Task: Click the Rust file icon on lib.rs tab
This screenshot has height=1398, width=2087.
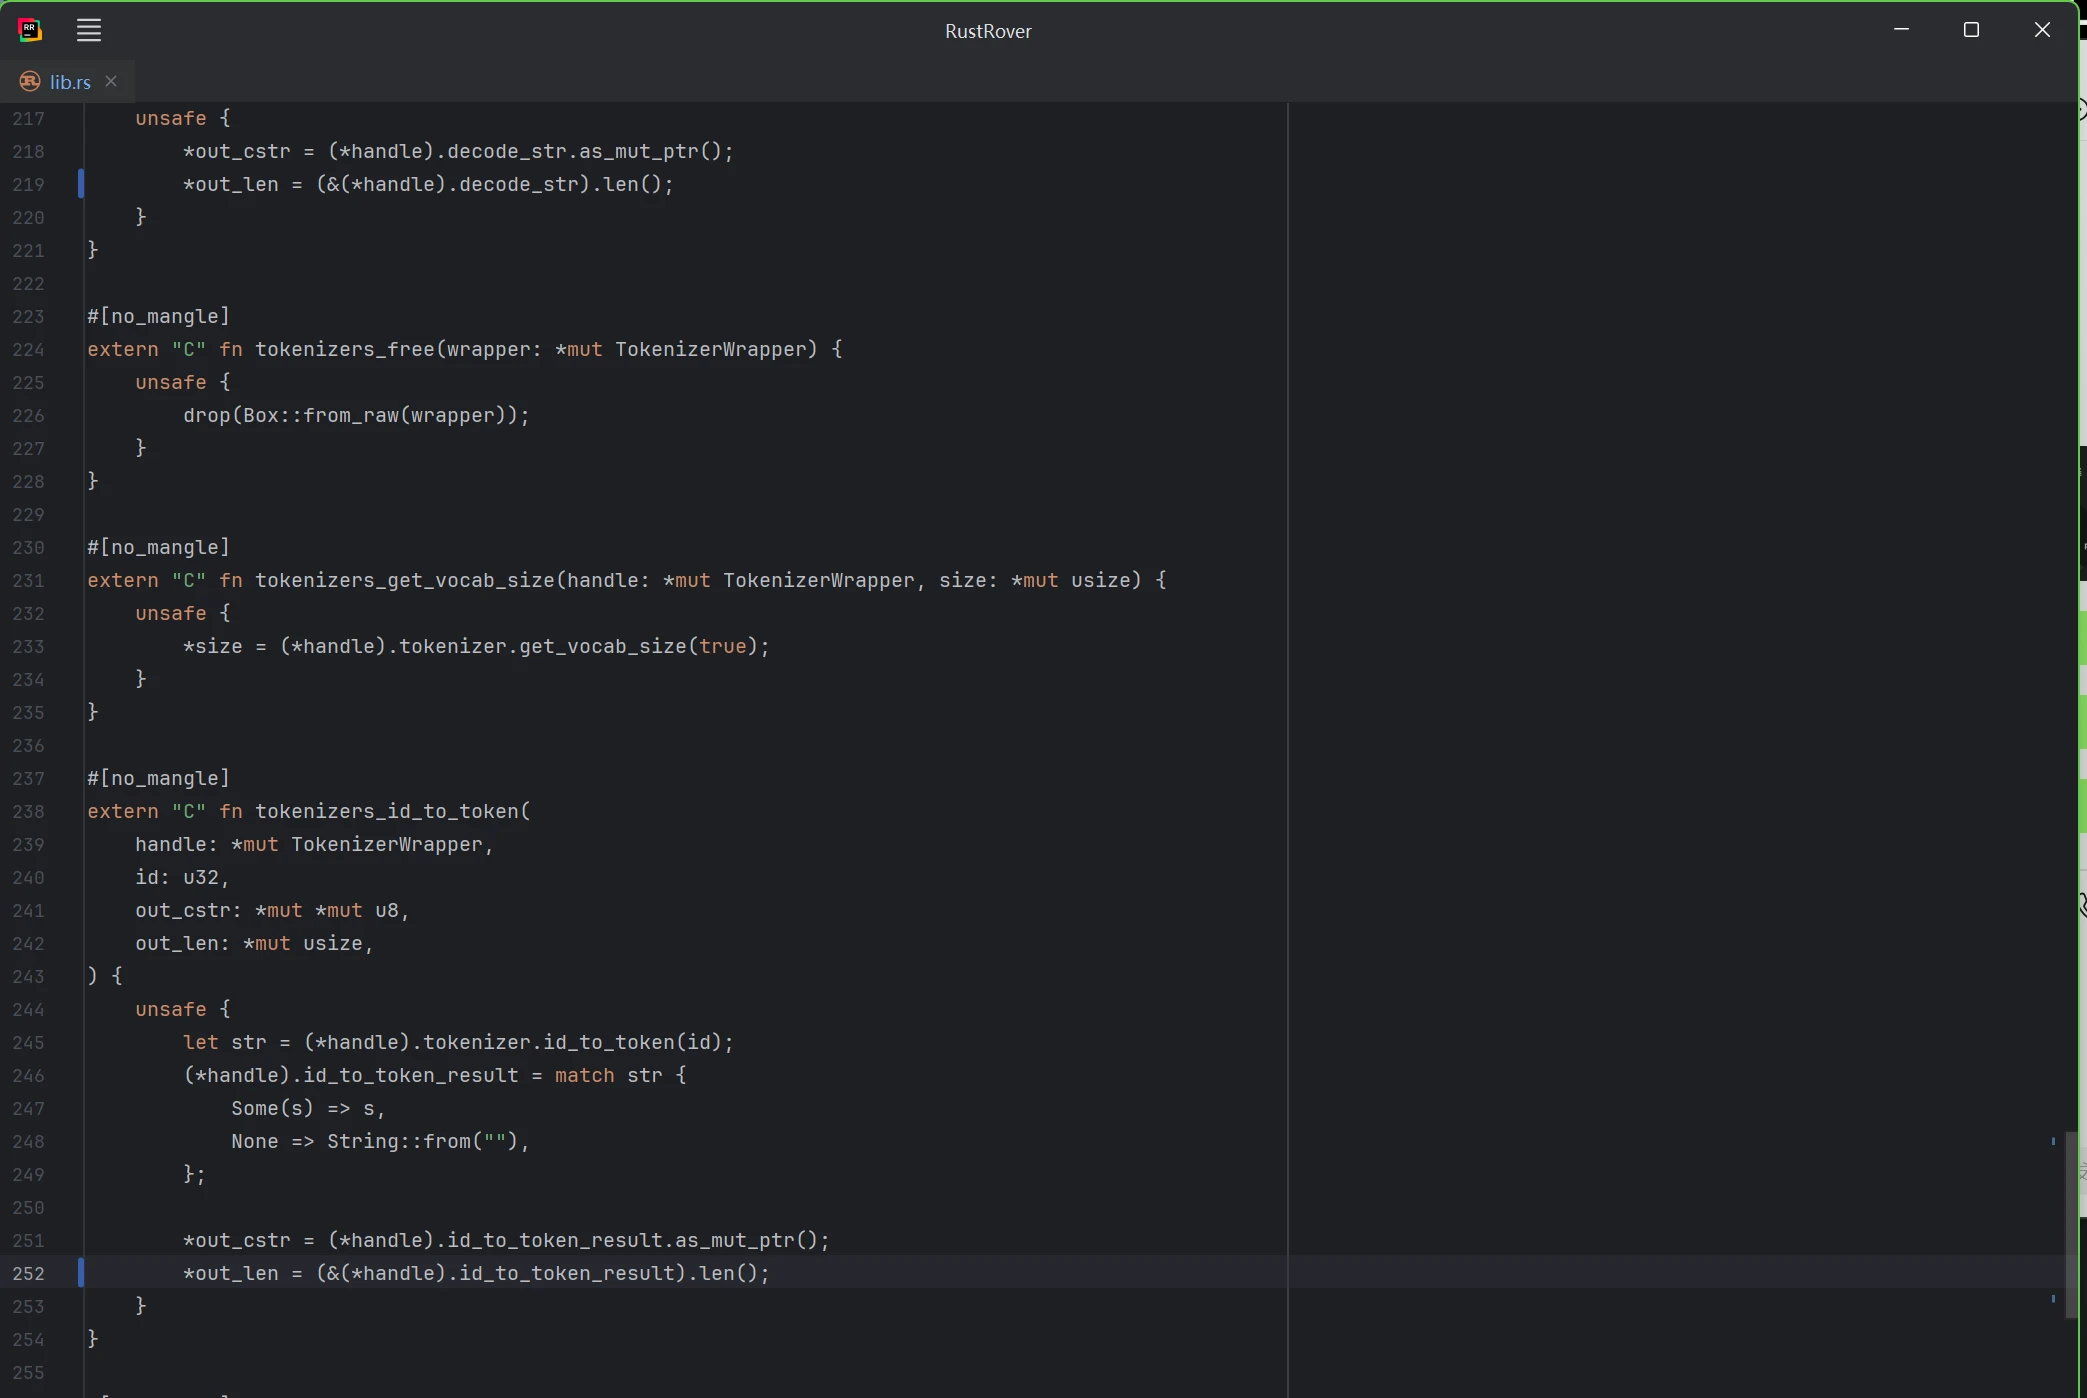Action: (30, 82)
